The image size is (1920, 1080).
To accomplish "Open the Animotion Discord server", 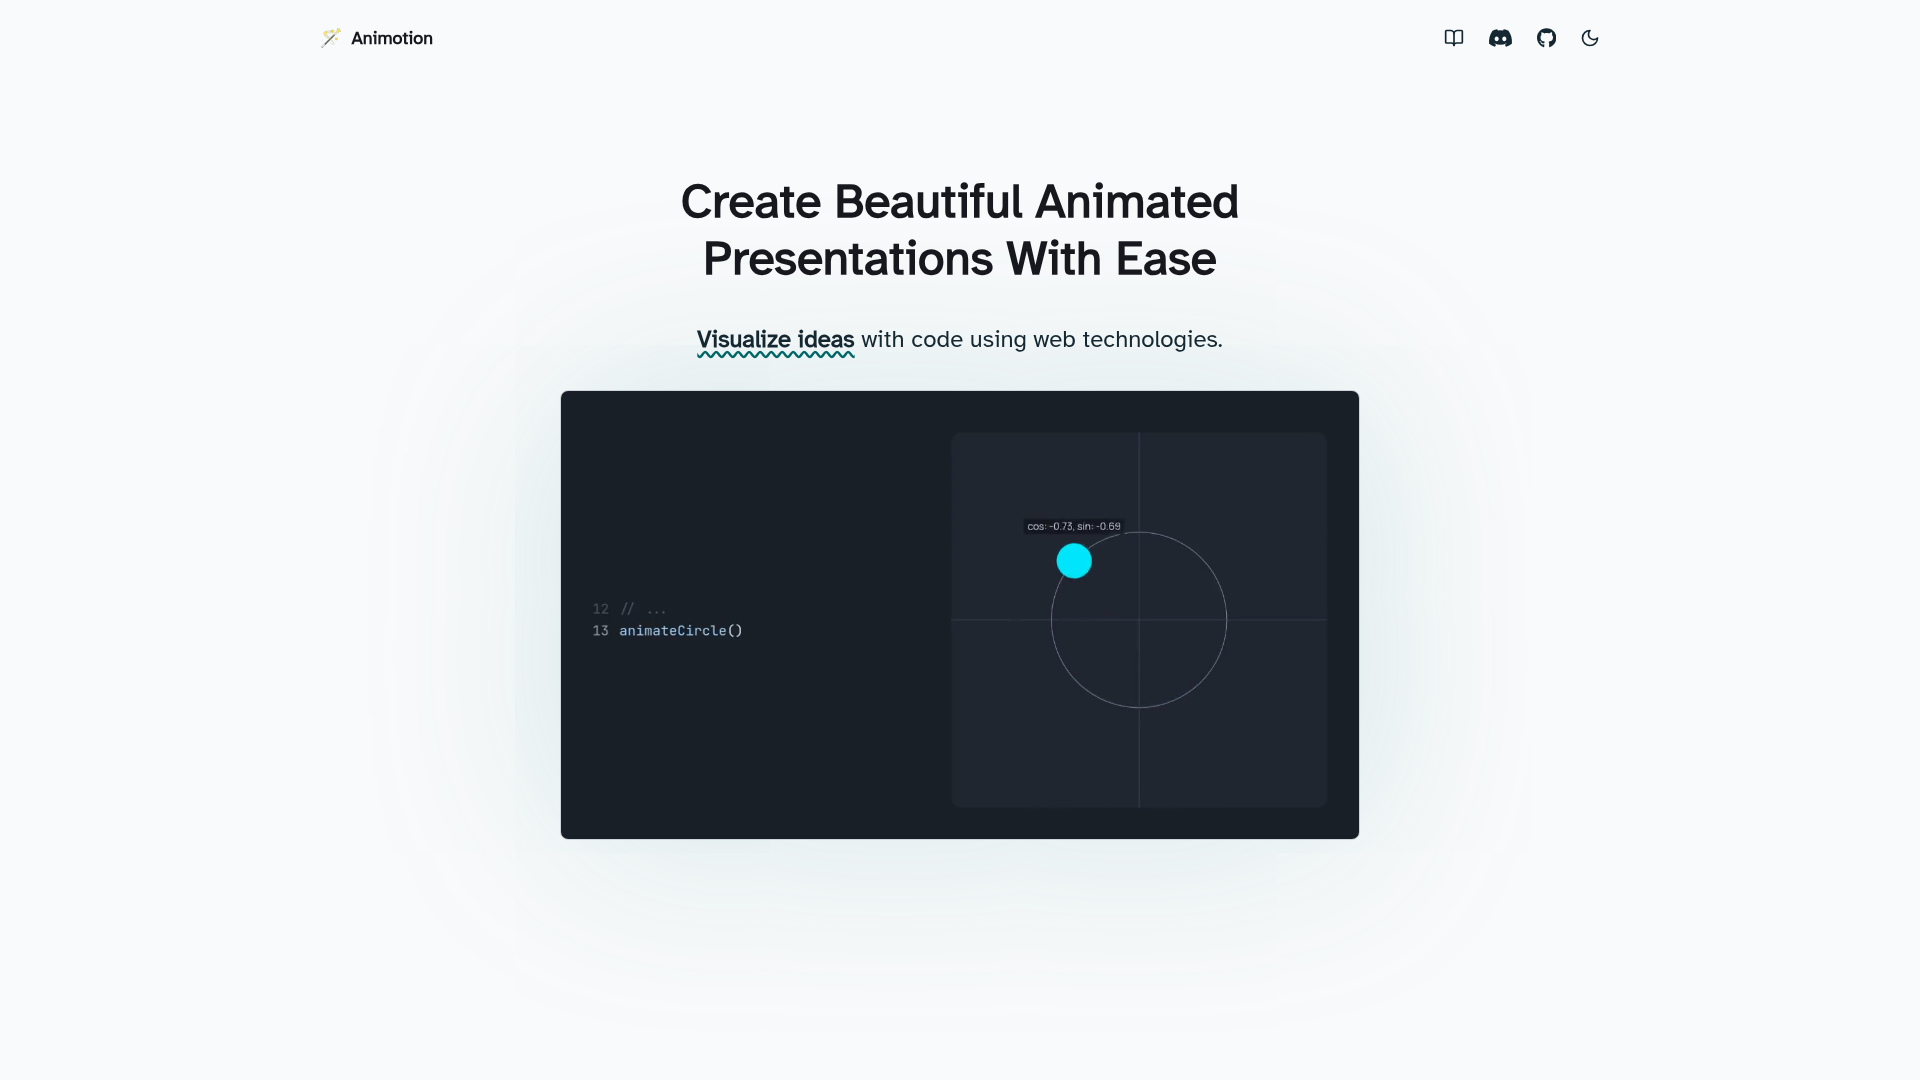I will click(x=1500, y=38).
